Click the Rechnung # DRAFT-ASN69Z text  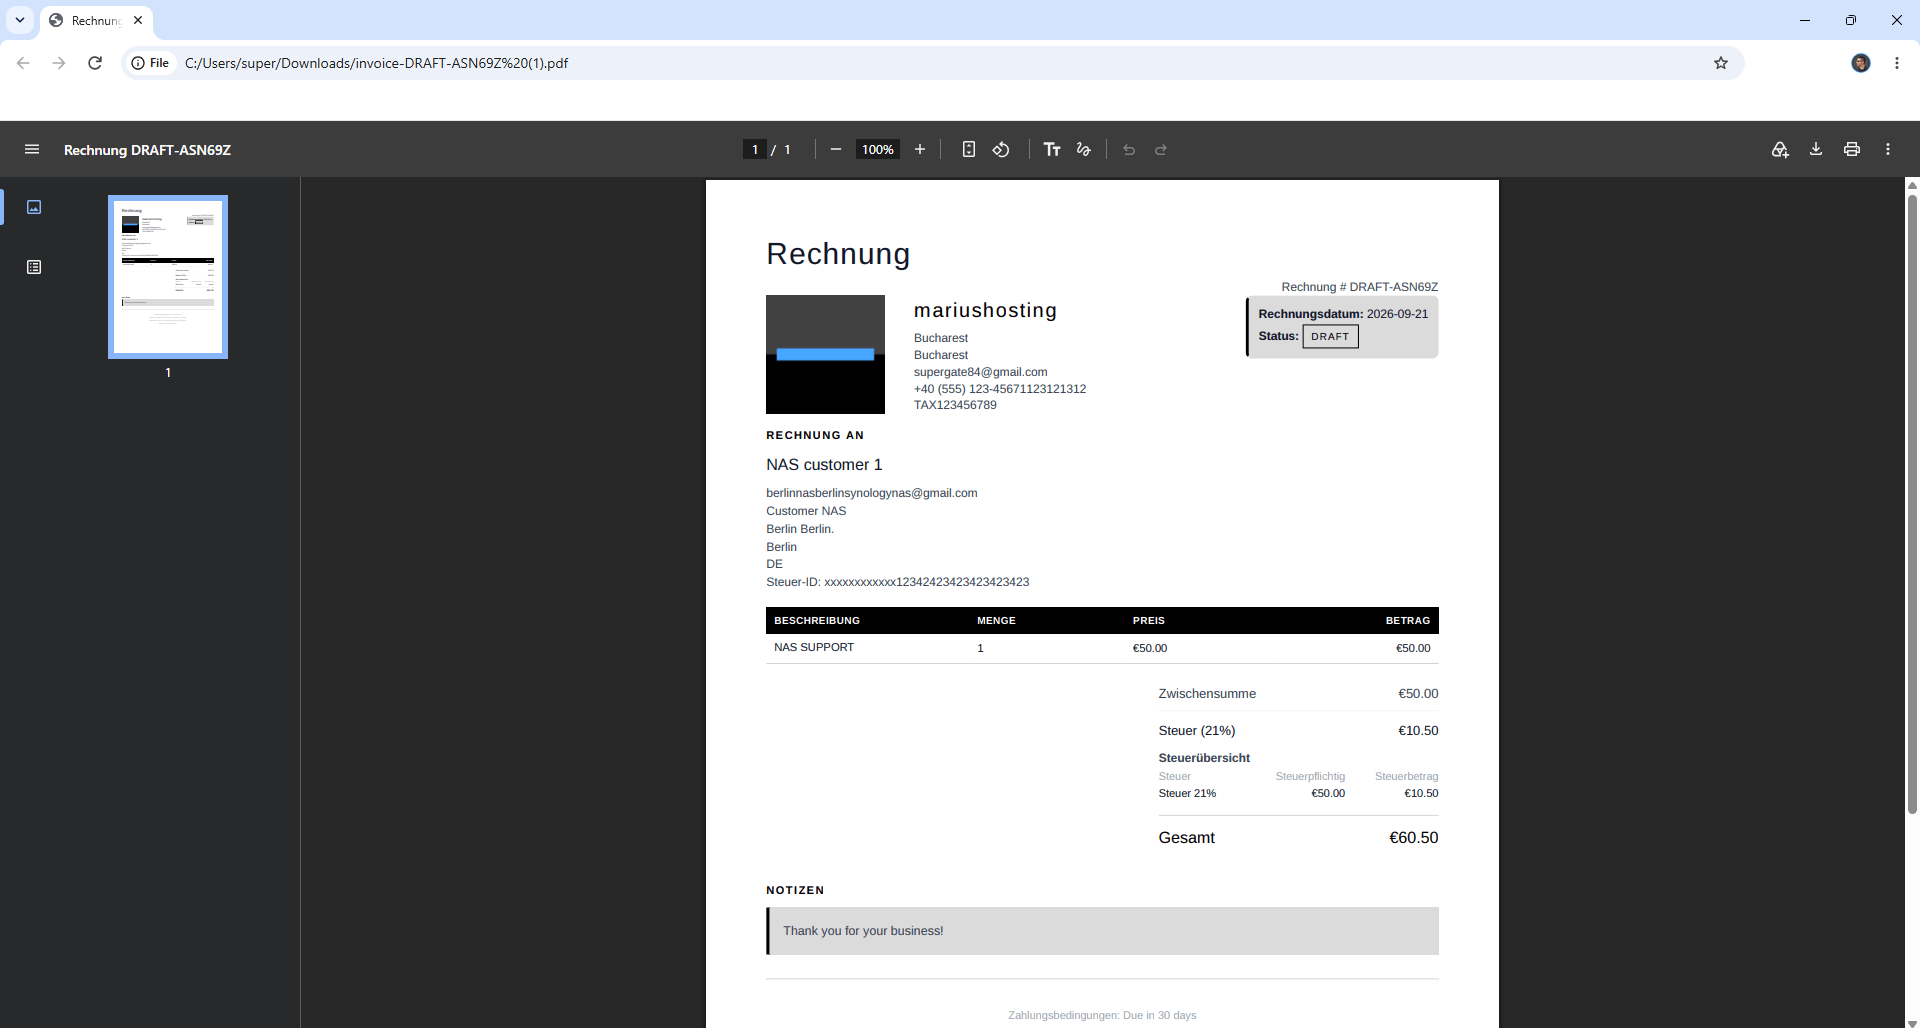coord(1360,287)
